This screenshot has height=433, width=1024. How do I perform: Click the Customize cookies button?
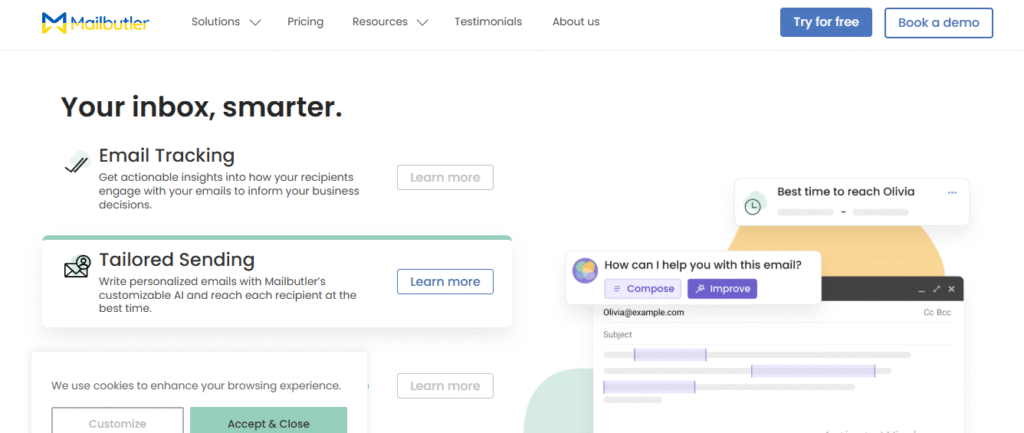[117, 423]
